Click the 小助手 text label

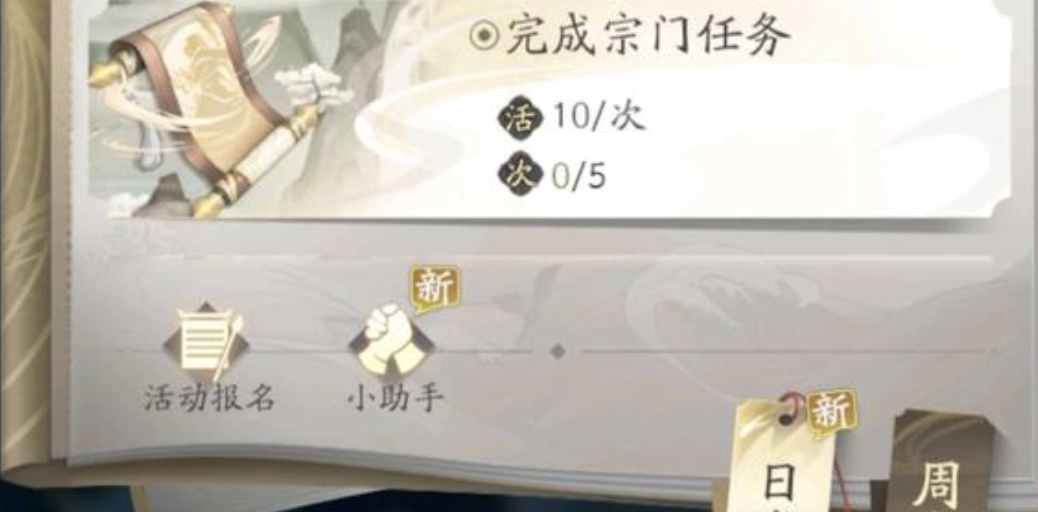coord(395,397)
